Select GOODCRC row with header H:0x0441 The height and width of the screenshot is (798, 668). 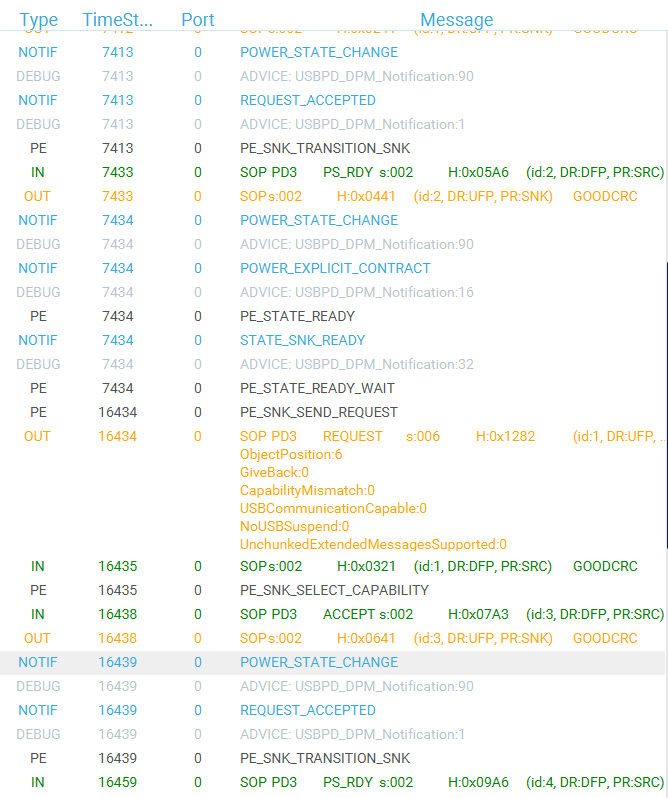click(x=332, y=196)
